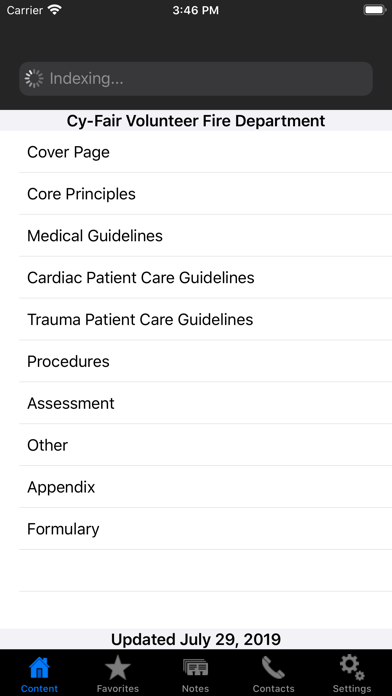The image size is (392, 696).
Task: Open the Procedures section
Action: coord(205,361)
